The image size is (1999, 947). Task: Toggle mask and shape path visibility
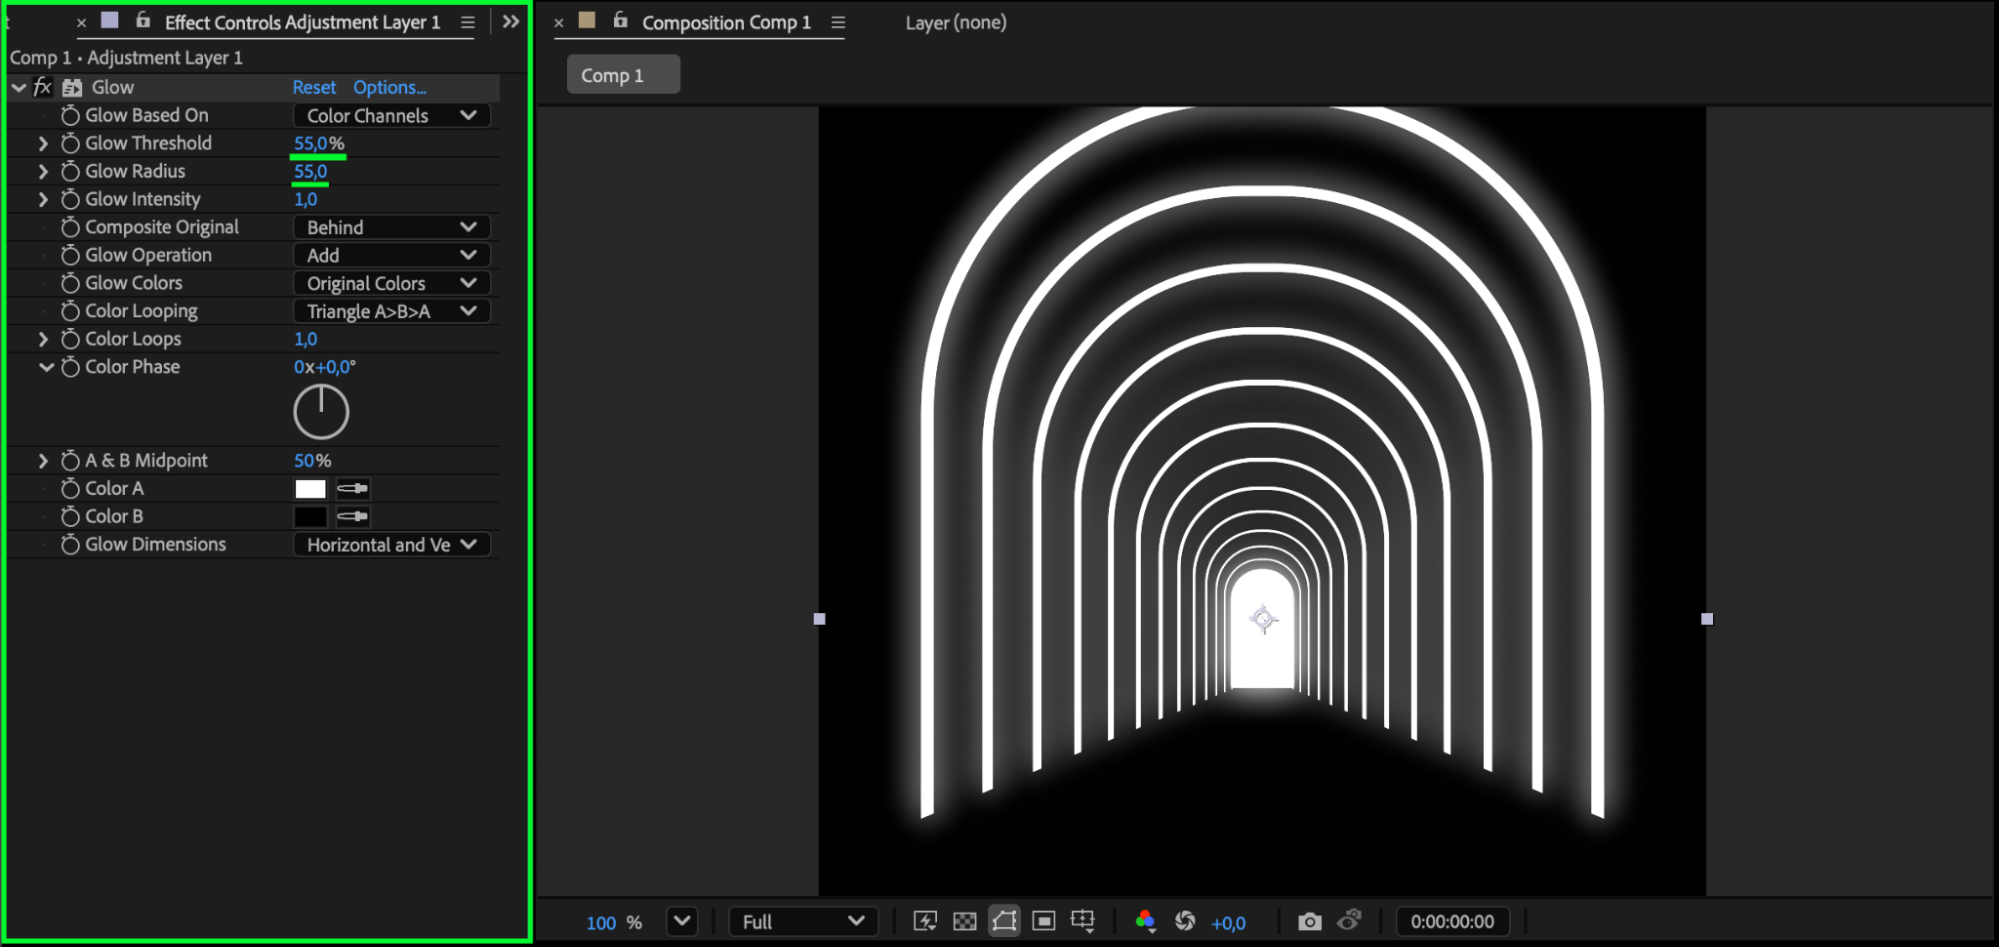tap(1004, 921)
